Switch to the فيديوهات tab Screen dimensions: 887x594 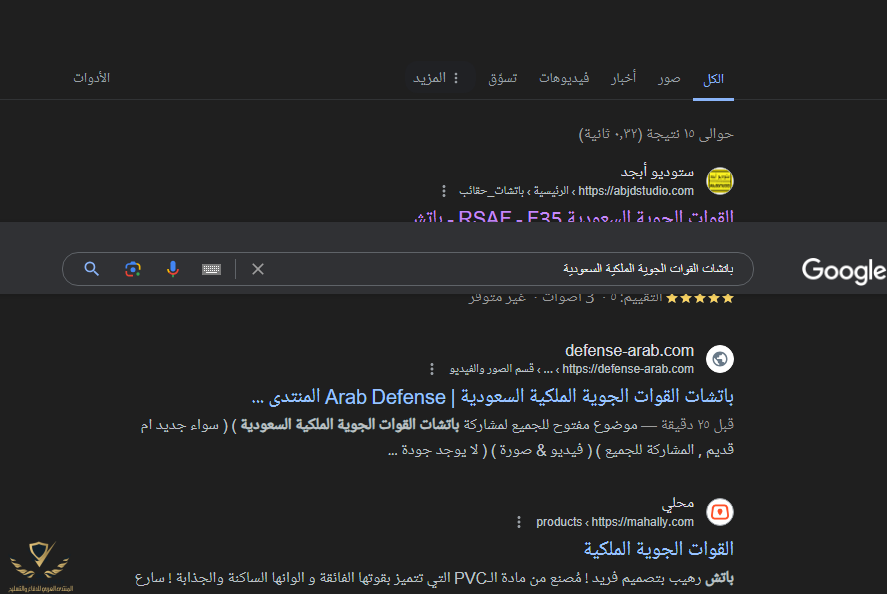click(x=564, y=78)
